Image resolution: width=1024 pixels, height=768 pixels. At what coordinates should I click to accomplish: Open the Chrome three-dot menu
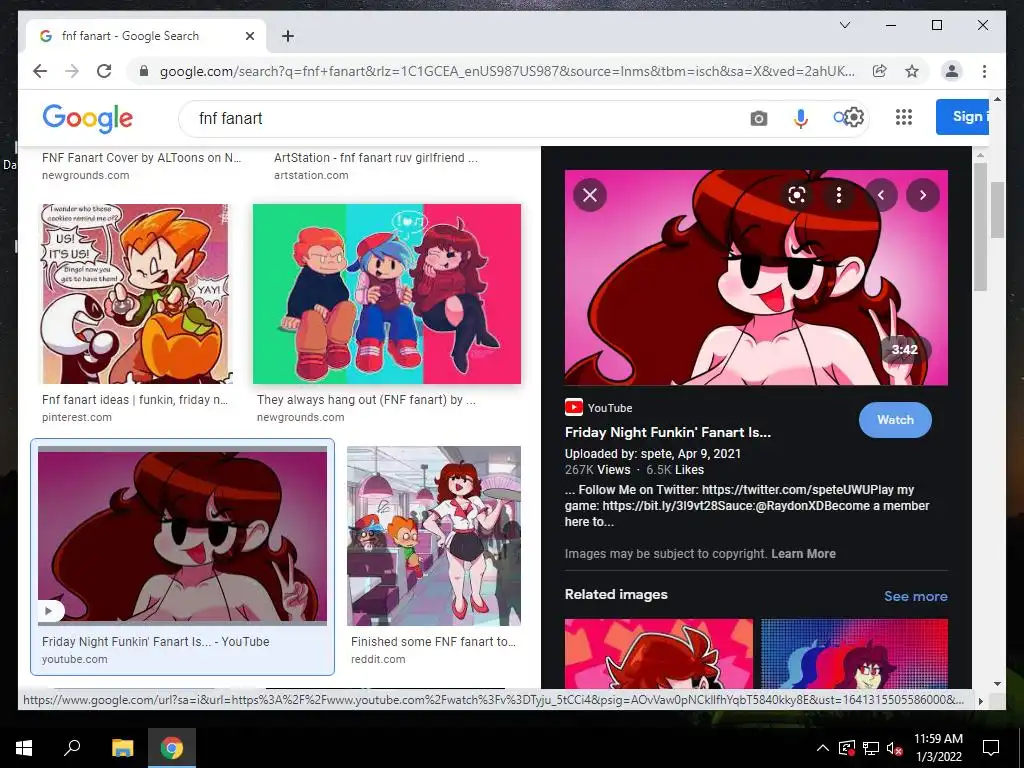984,71
